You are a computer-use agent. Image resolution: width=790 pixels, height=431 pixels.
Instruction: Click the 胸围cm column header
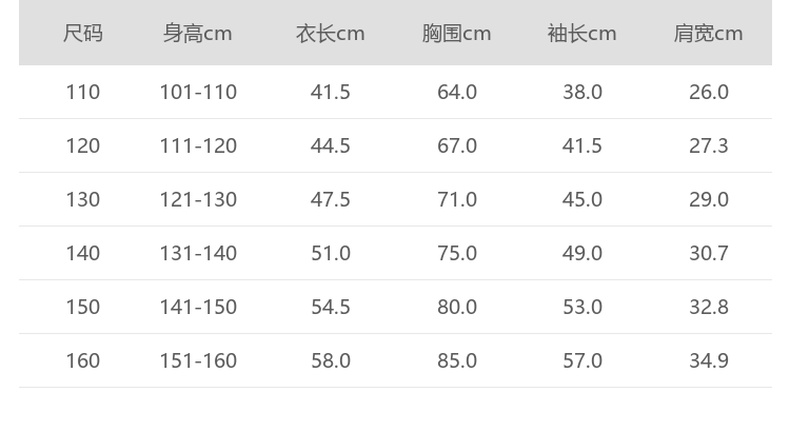point(456,34)
